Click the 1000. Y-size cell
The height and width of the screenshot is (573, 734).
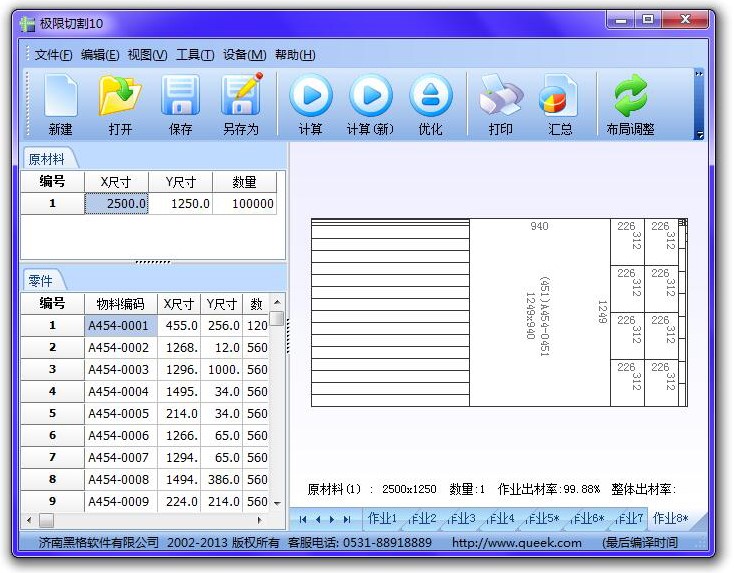(x=221, y=369)
